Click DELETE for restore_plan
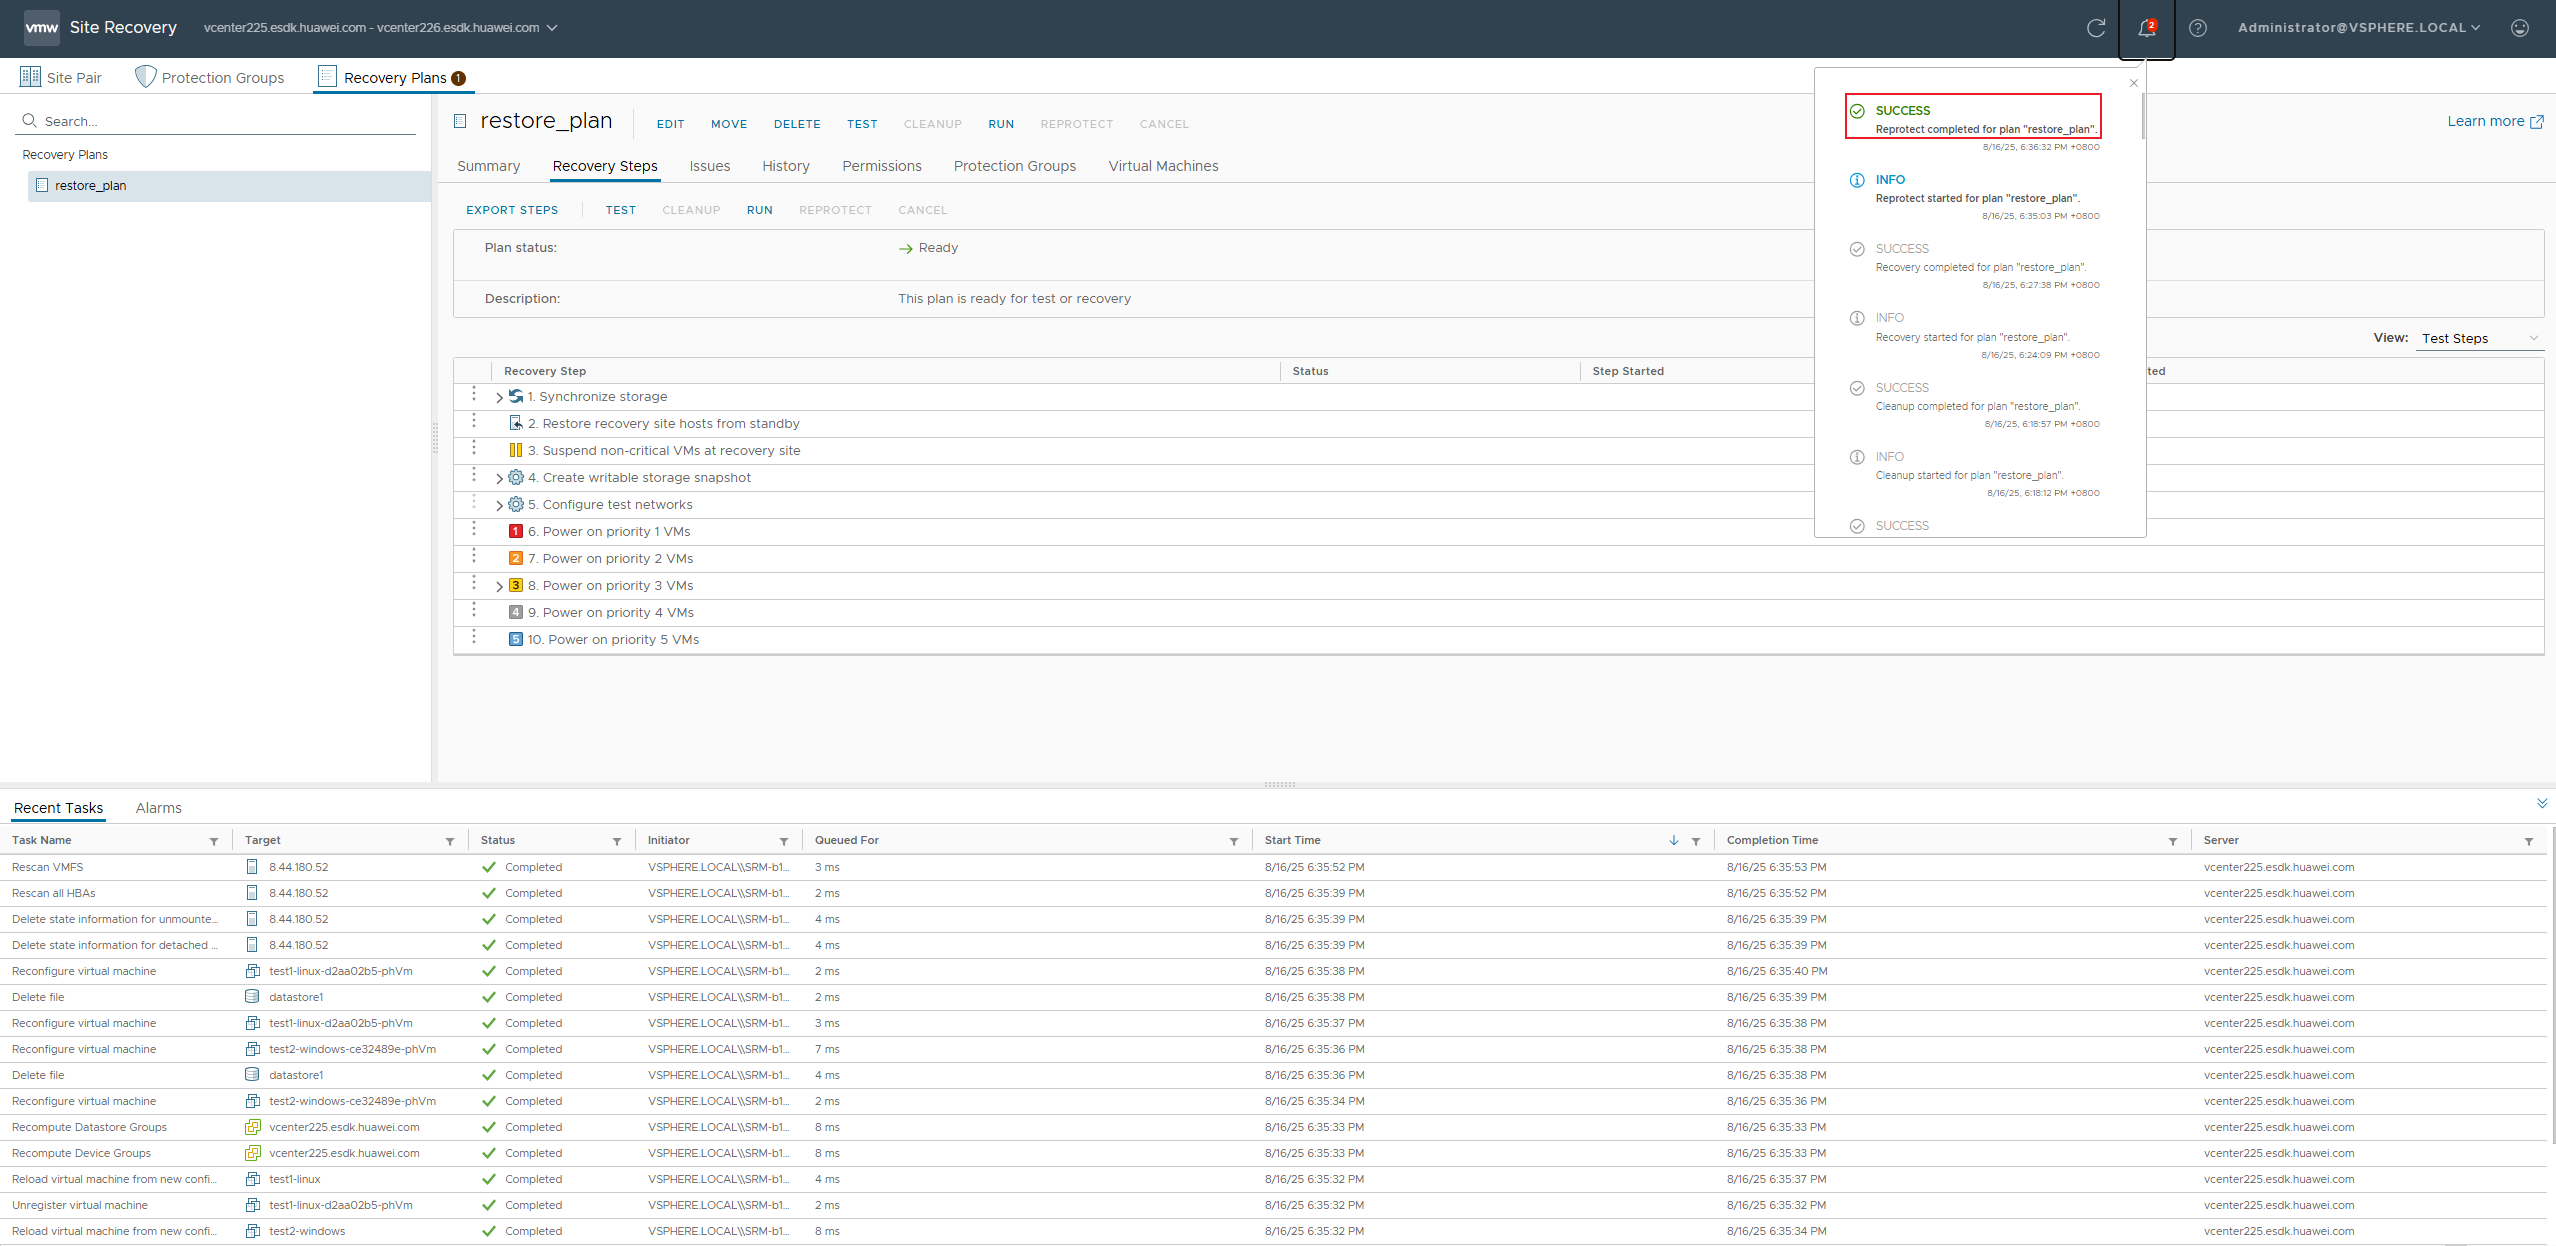2556x1246 pixels. click(x=797, y=124)
